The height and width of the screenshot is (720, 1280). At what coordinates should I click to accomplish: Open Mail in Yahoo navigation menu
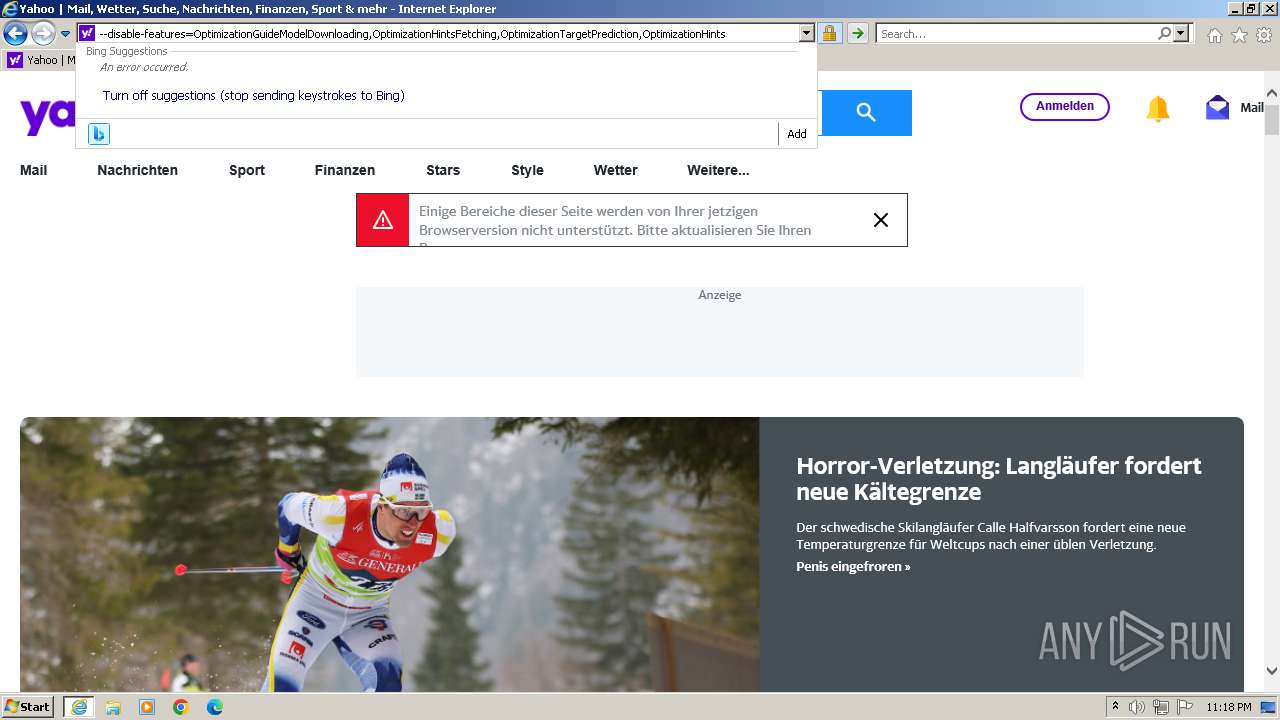[34, 170]
